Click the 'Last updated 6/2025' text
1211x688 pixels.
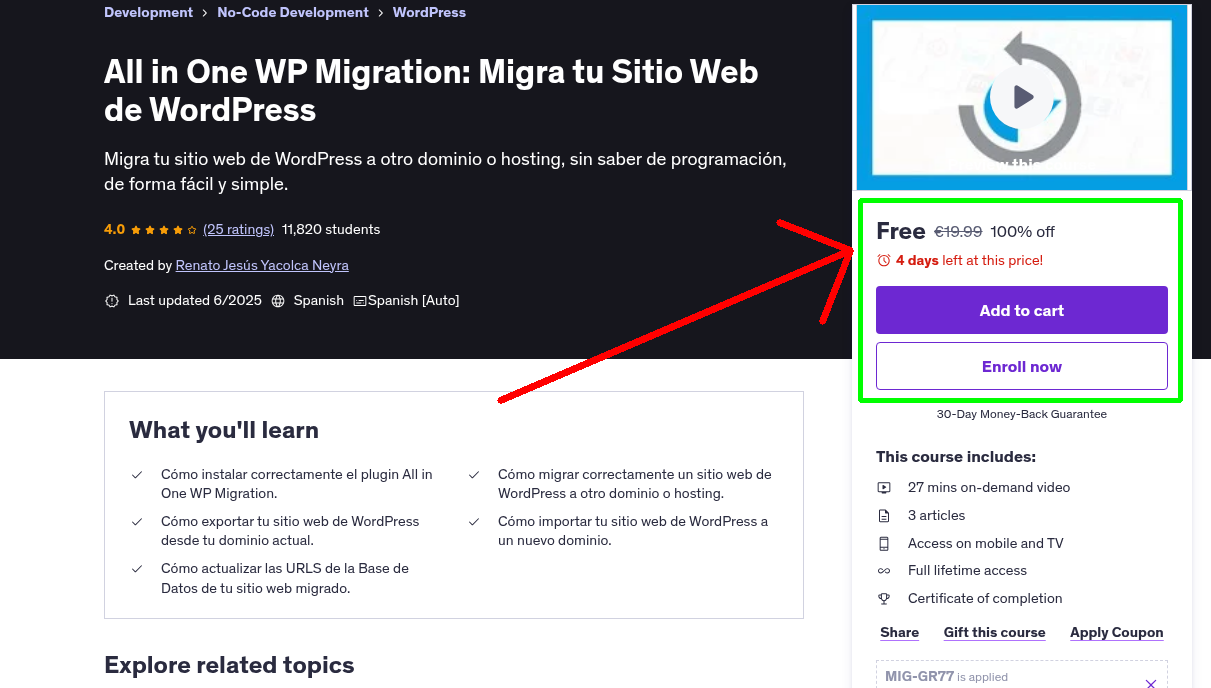tap(195, 300)
